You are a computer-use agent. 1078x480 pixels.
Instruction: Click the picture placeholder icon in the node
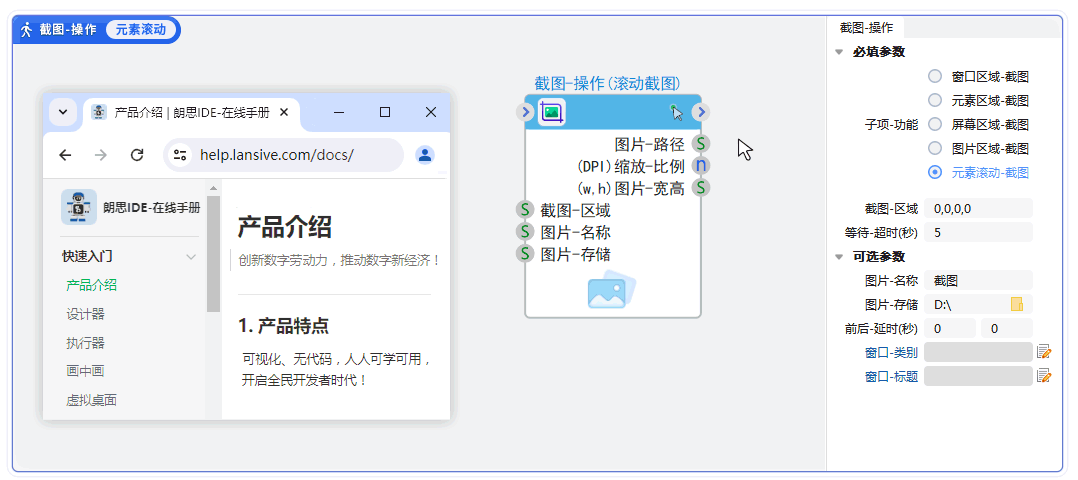tap(611, 290)
